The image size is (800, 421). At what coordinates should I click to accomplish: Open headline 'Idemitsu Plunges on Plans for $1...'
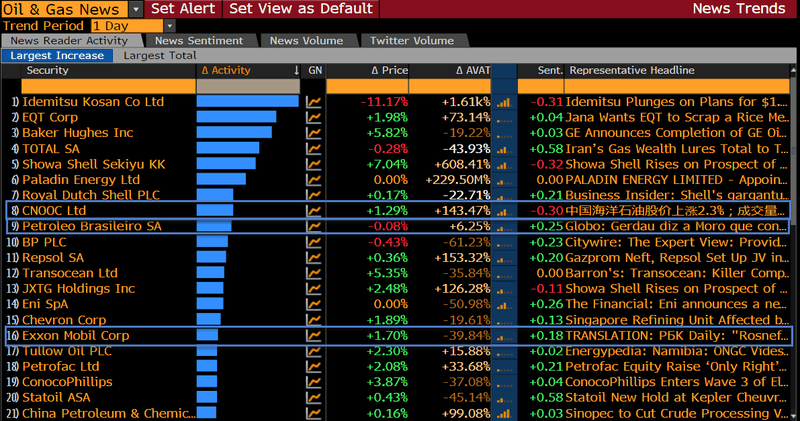[677, 102]
